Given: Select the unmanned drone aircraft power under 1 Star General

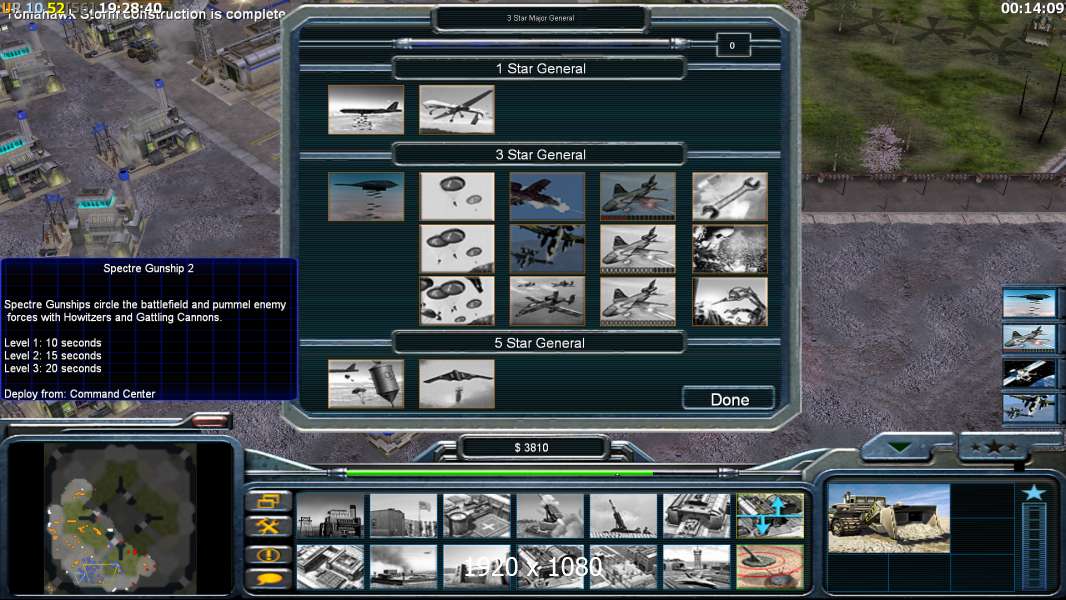Looking at the screenshot, I should (457, 109).
